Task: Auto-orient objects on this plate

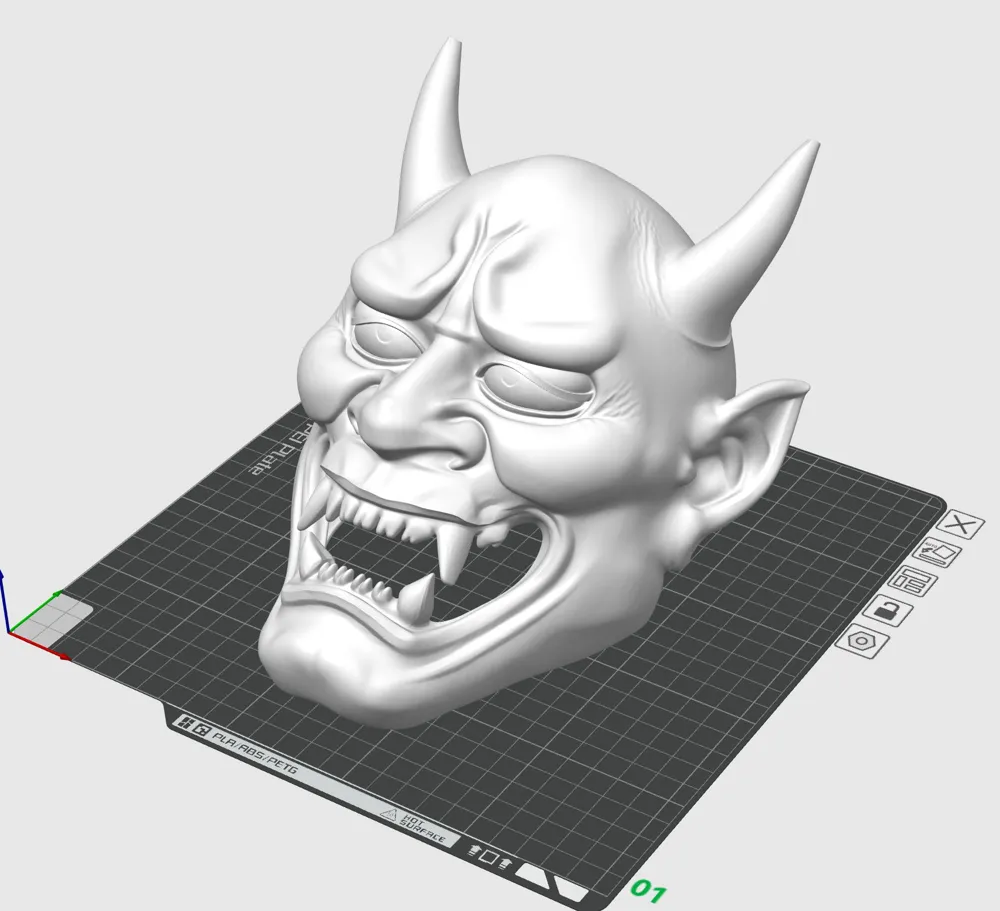Action: pyautogui.click(x=937, y=552)
